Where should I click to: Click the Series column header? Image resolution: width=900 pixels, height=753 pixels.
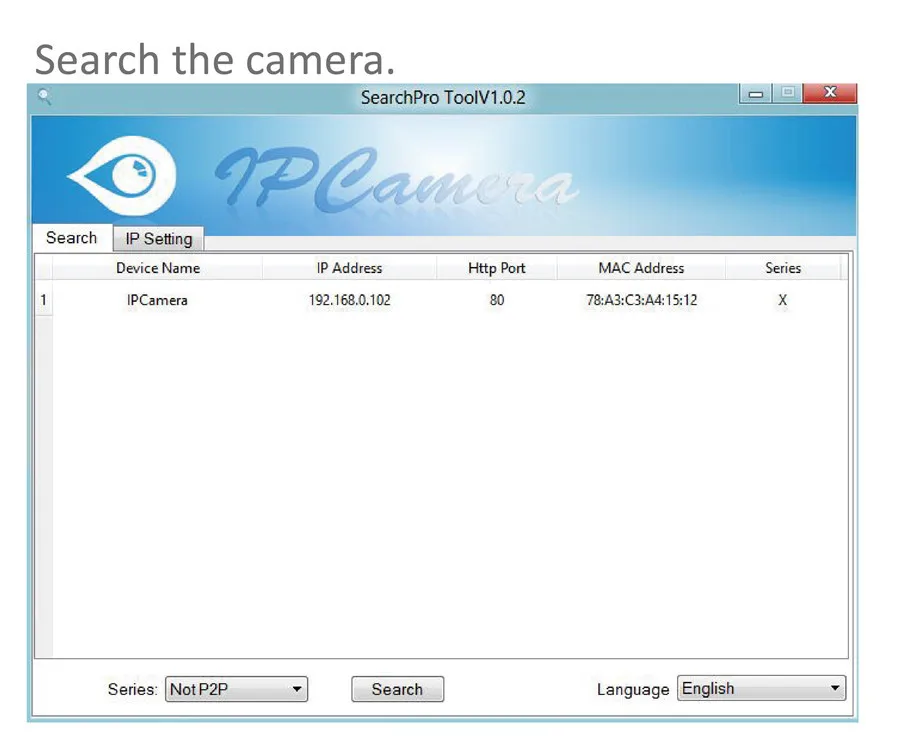[783, 268]
